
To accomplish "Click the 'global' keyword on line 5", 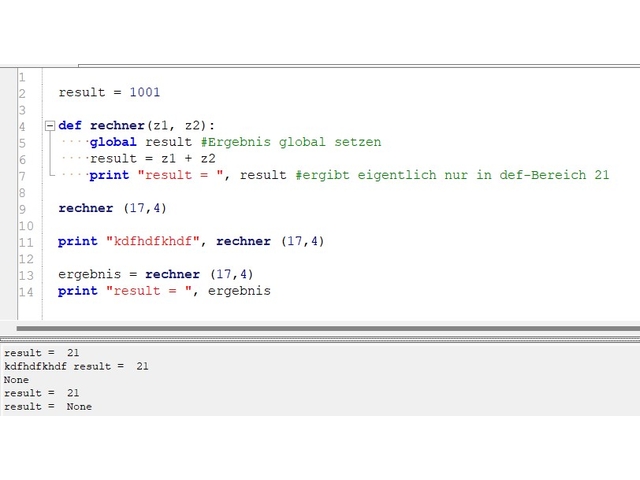I will tap(113, 142).
